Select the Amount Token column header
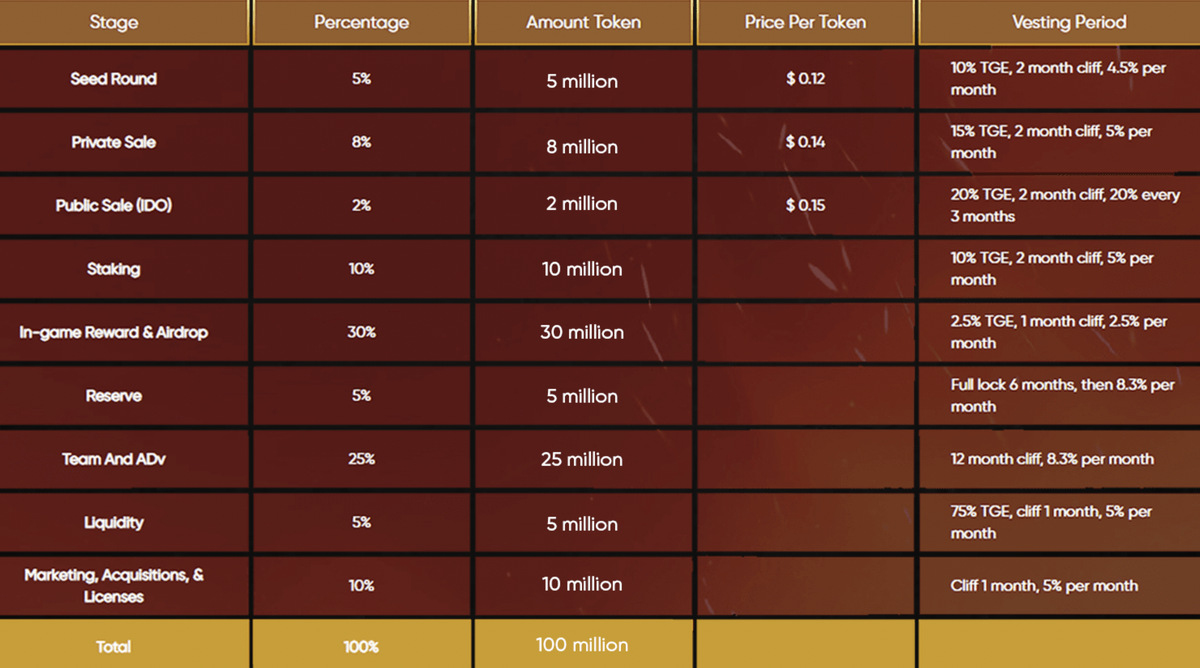Image resolution: width=1200 pixels, height=668 pixels. [582, 22]
